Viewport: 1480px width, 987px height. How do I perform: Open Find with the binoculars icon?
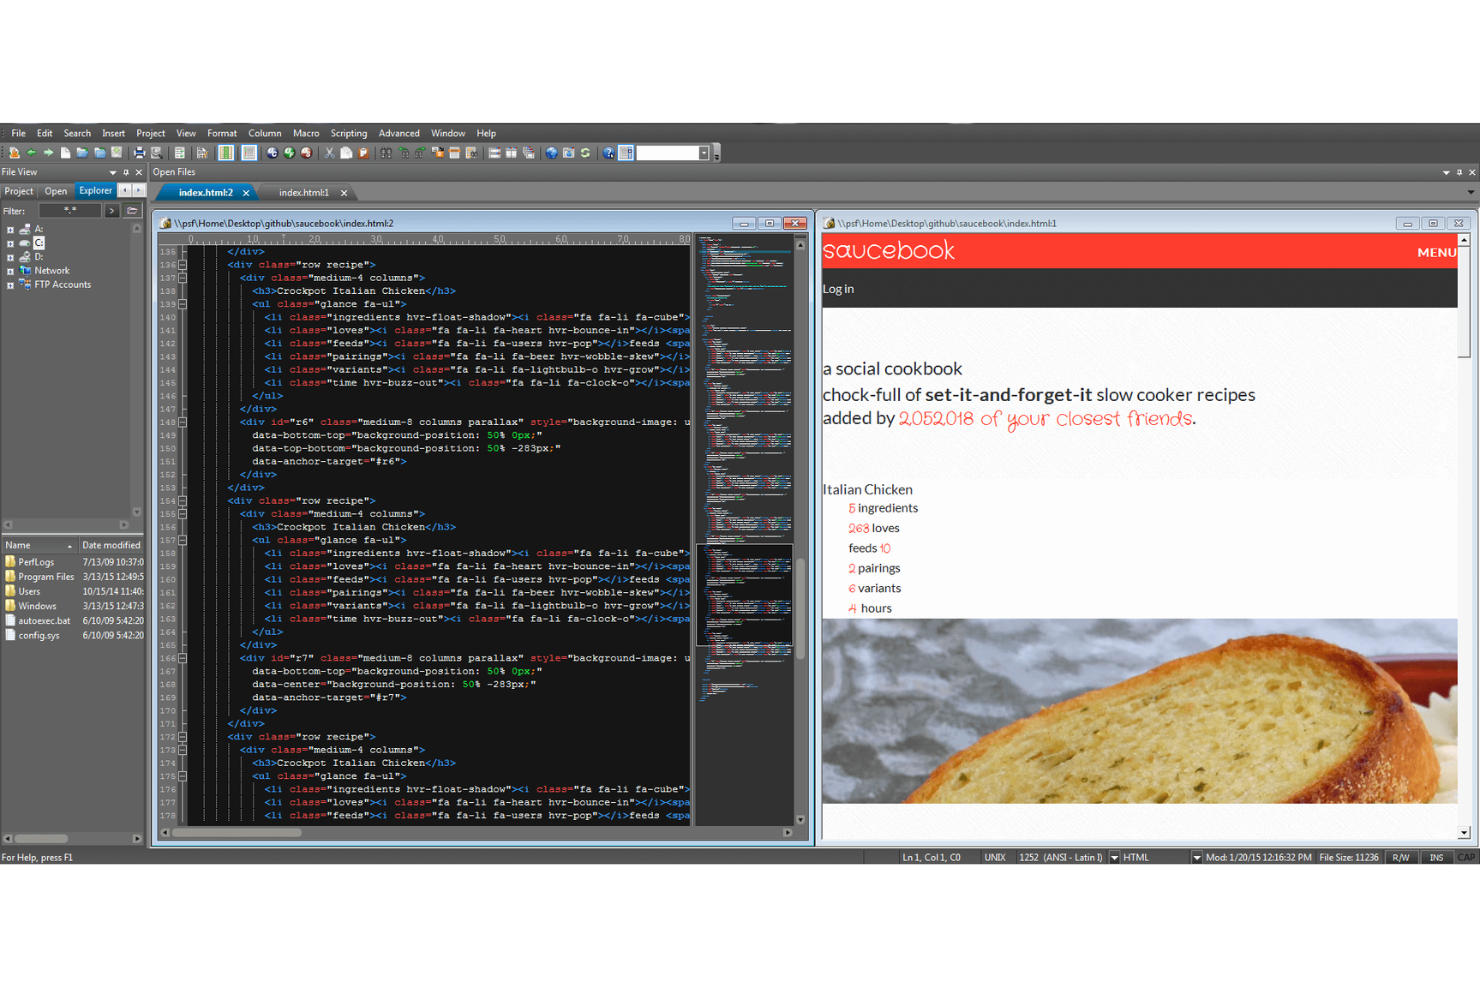[x=386, y=153]
